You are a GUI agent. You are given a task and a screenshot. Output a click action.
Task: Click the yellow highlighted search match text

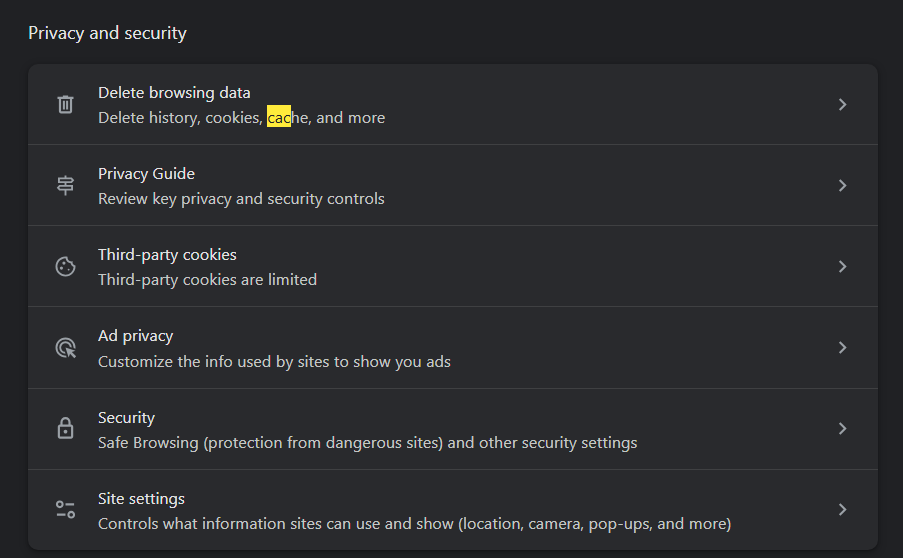tap(279, 118)
